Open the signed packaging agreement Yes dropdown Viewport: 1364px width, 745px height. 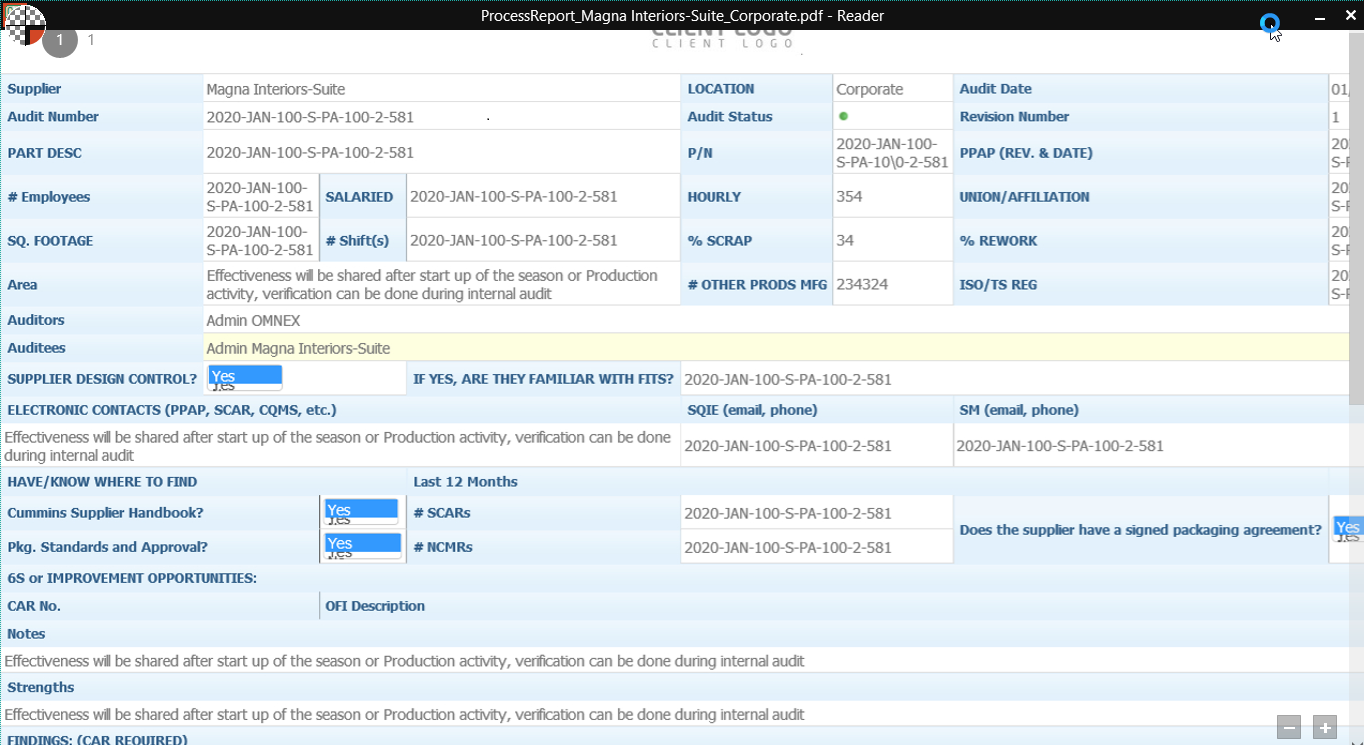click(1348, 528)
